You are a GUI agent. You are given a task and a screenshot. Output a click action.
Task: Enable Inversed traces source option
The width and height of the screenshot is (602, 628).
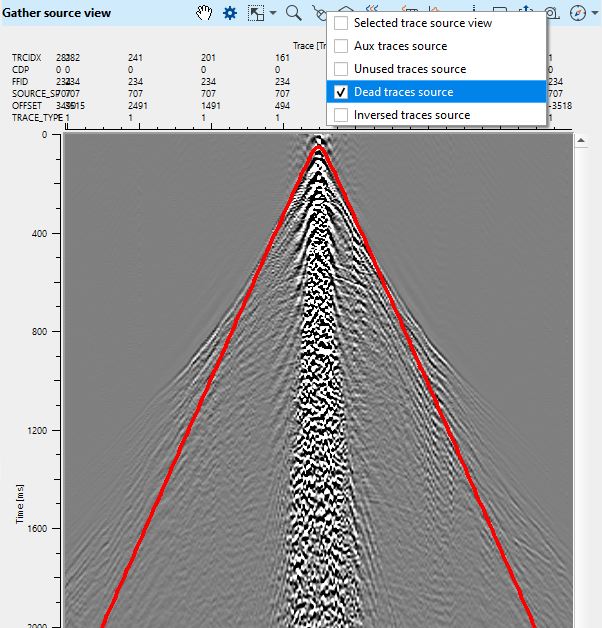point(437,115)
